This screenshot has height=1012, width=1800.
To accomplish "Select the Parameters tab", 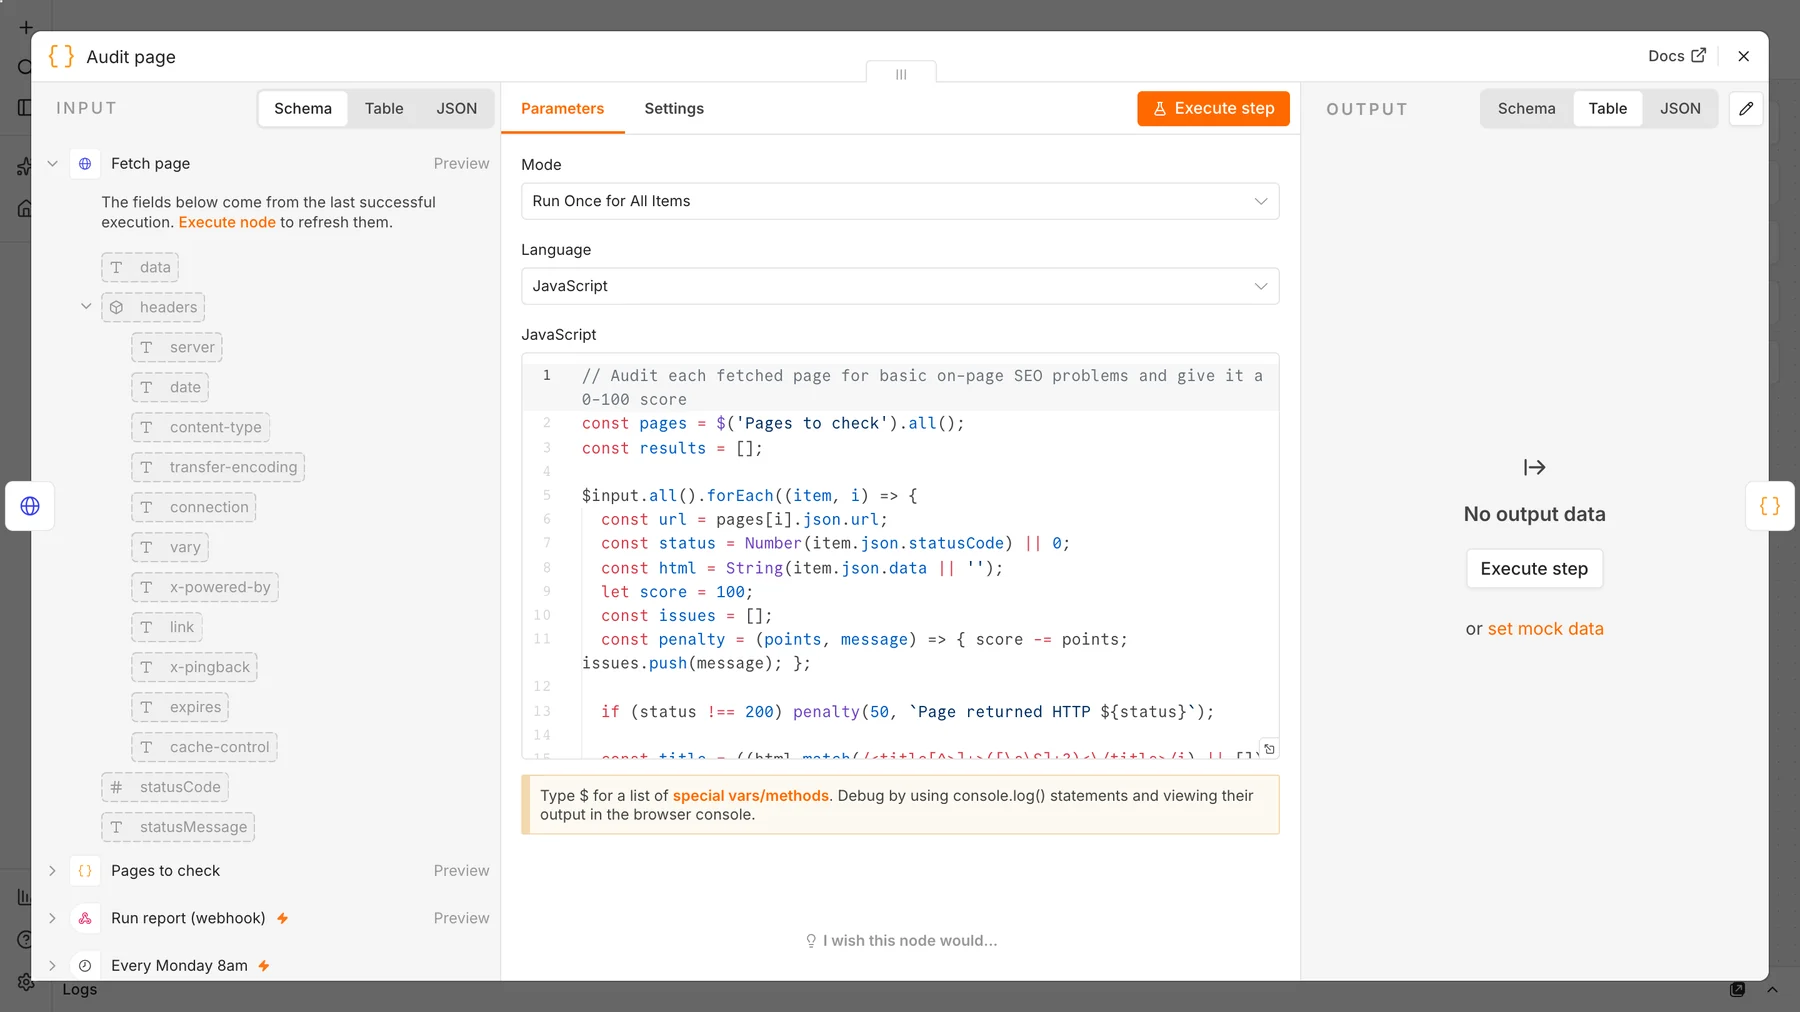I will click(x=563, y=108).
